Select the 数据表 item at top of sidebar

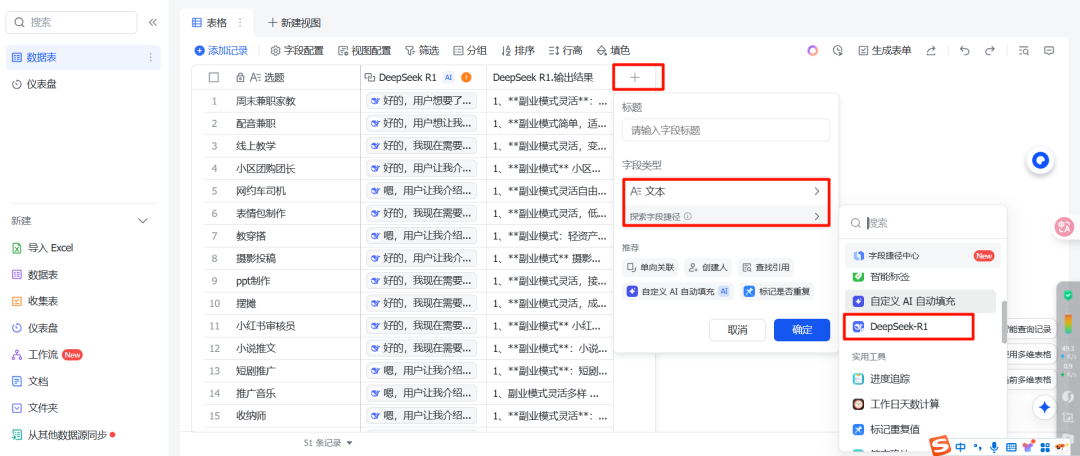pos(83,57)
